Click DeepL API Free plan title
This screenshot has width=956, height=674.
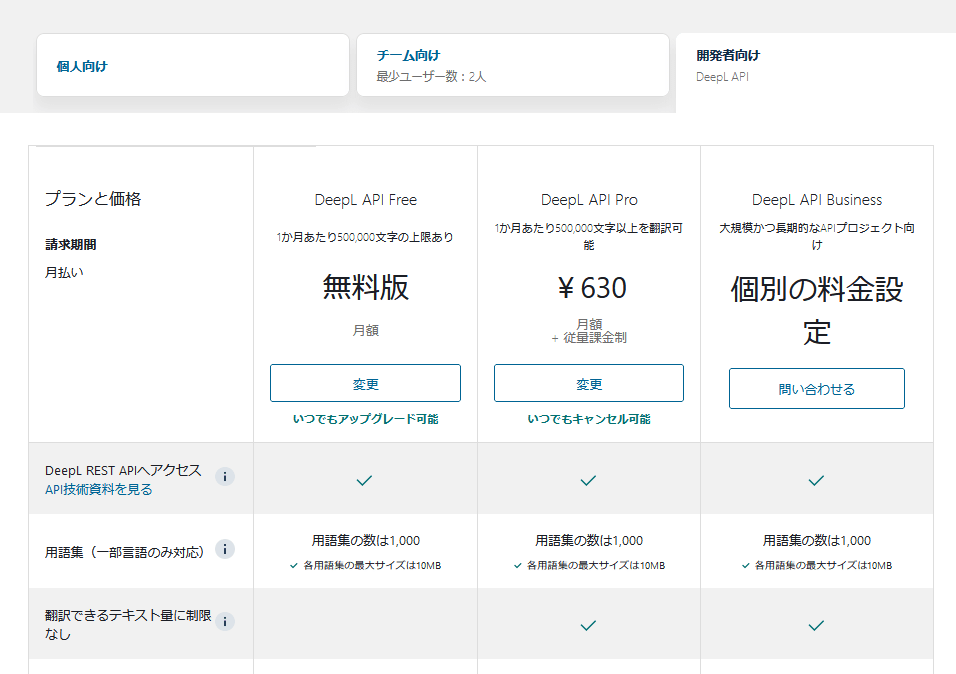(366, 200)
